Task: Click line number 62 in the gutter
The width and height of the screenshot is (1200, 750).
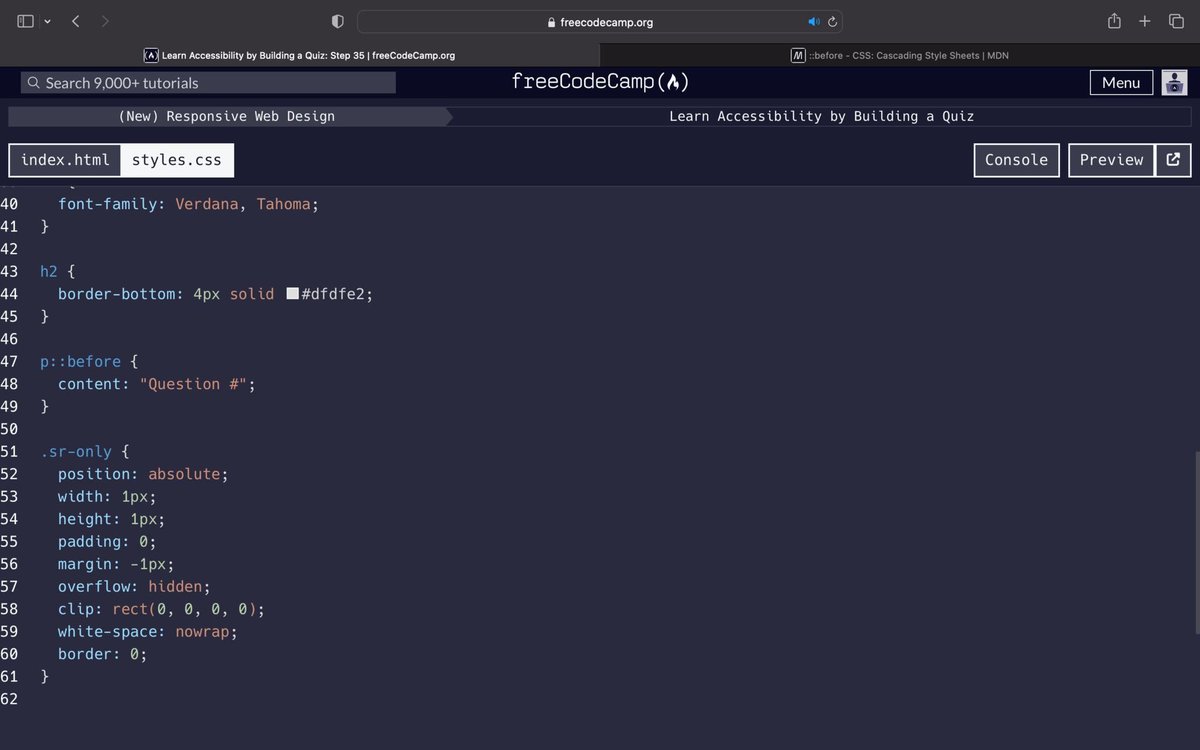Action: (x=9, y=699)
